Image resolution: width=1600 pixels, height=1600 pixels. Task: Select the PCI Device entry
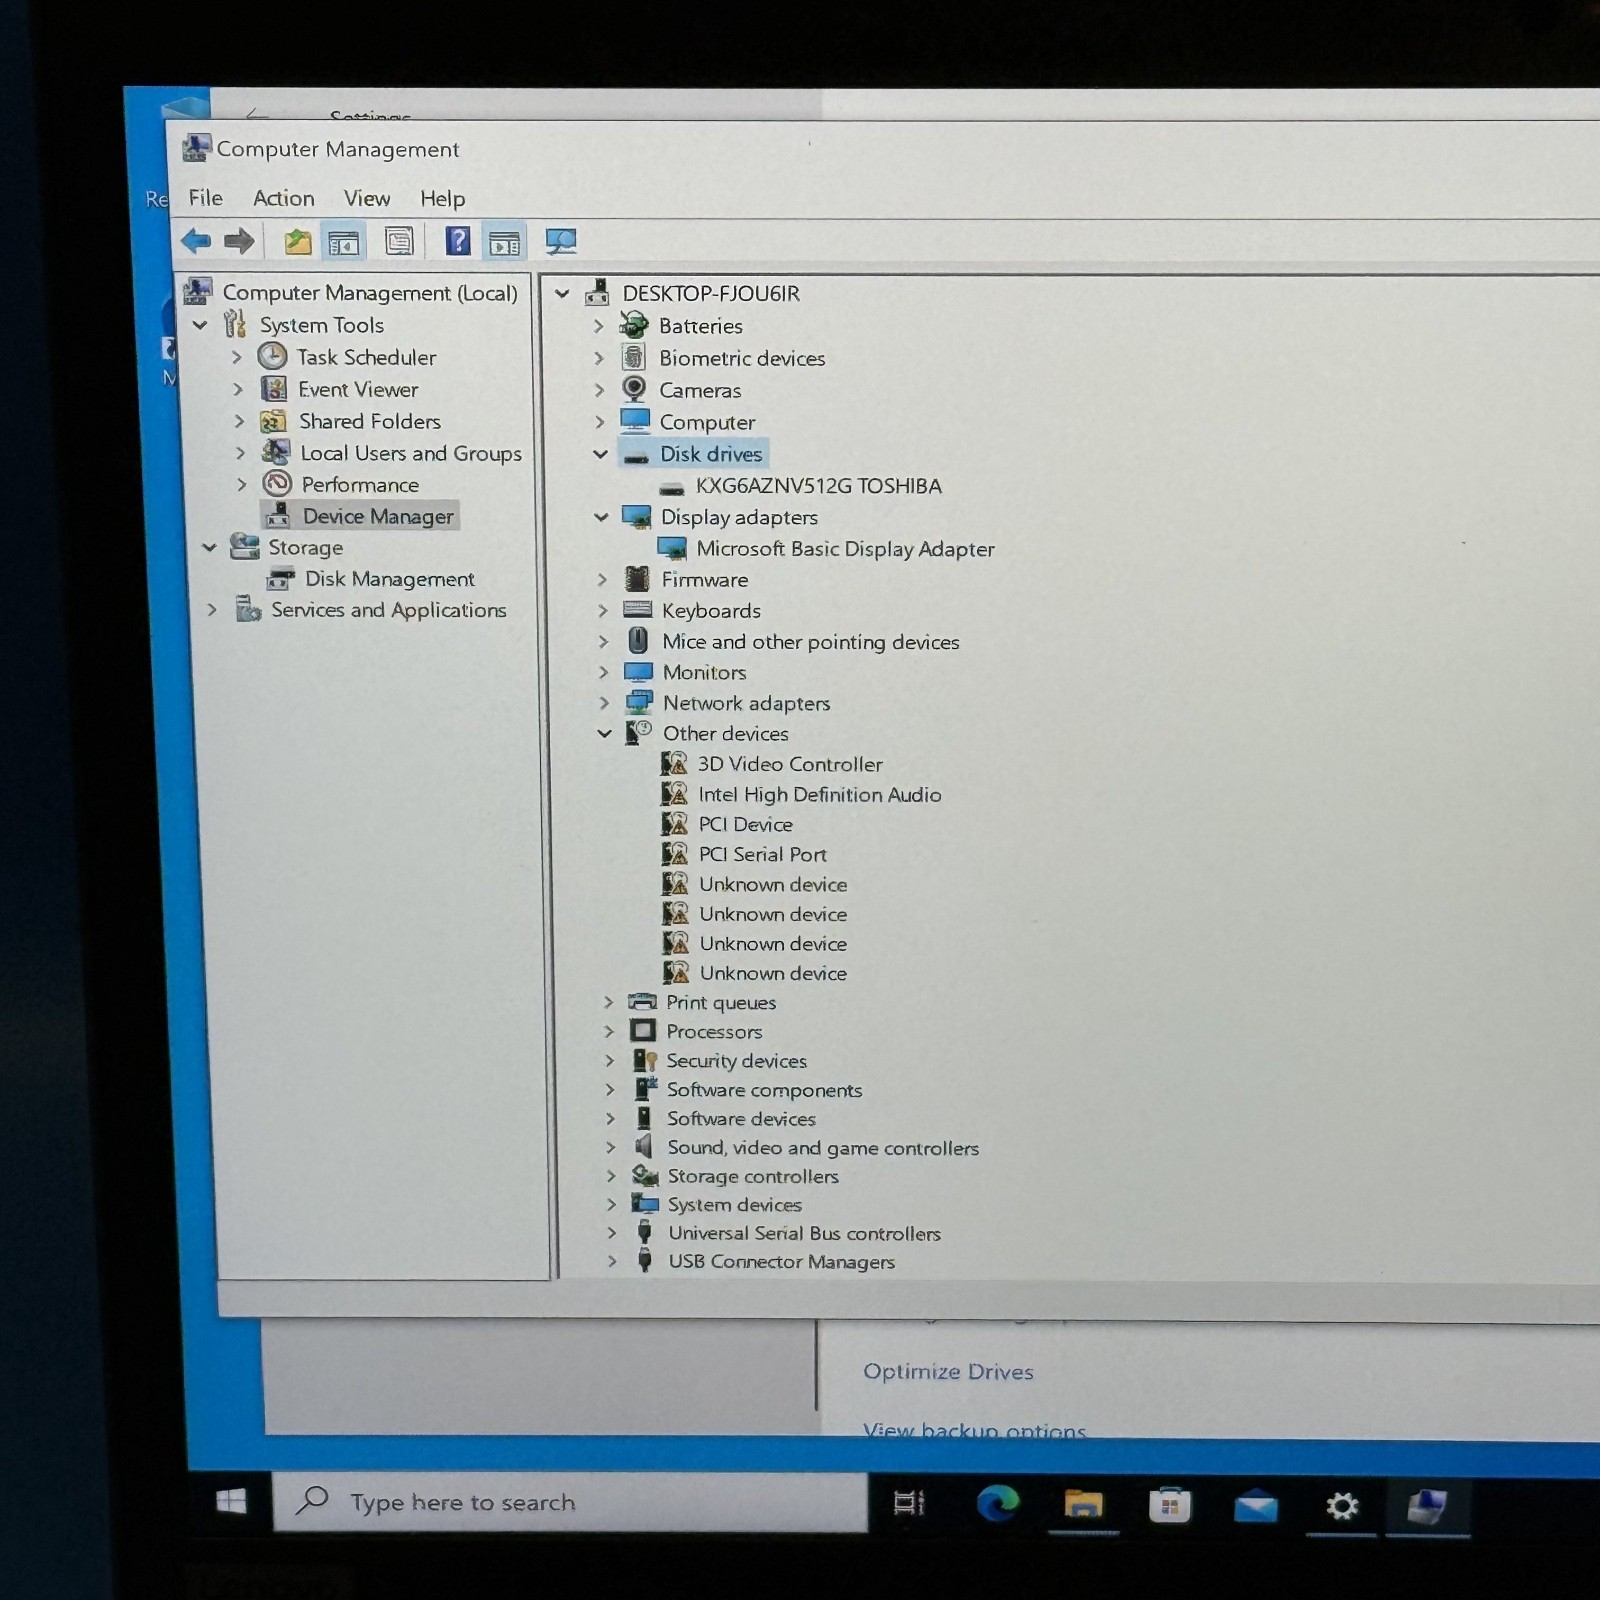[x=745, y=824]
